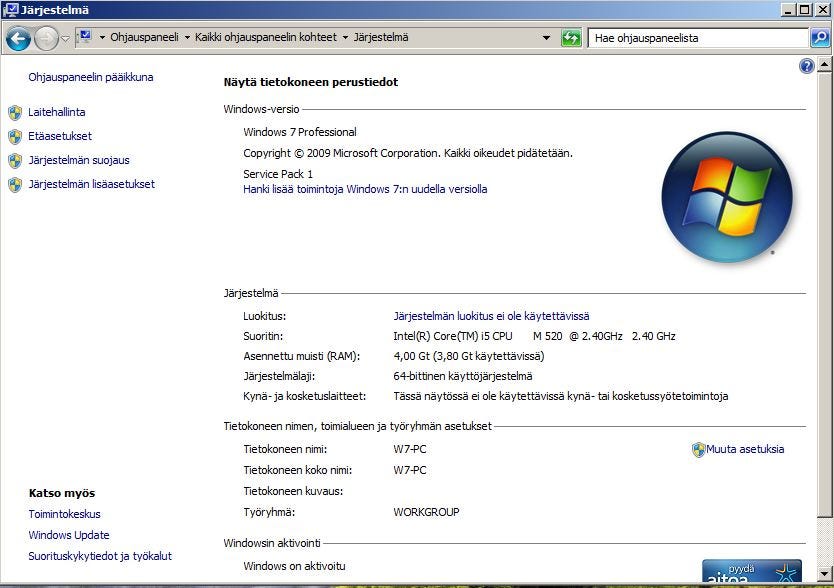
Task: Click the search magnifier icon
Action: (x=819, y=38)
